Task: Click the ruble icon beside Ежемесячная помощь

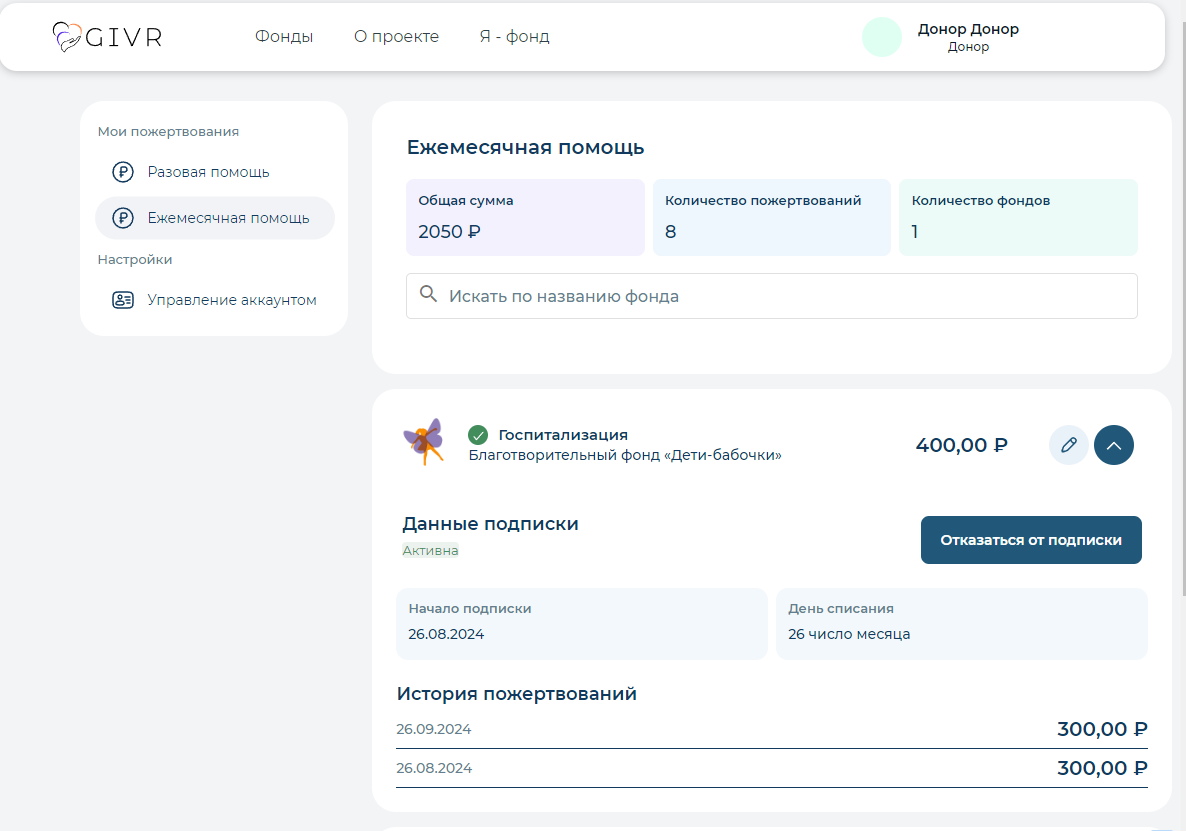Action: [x=123, y=218]
